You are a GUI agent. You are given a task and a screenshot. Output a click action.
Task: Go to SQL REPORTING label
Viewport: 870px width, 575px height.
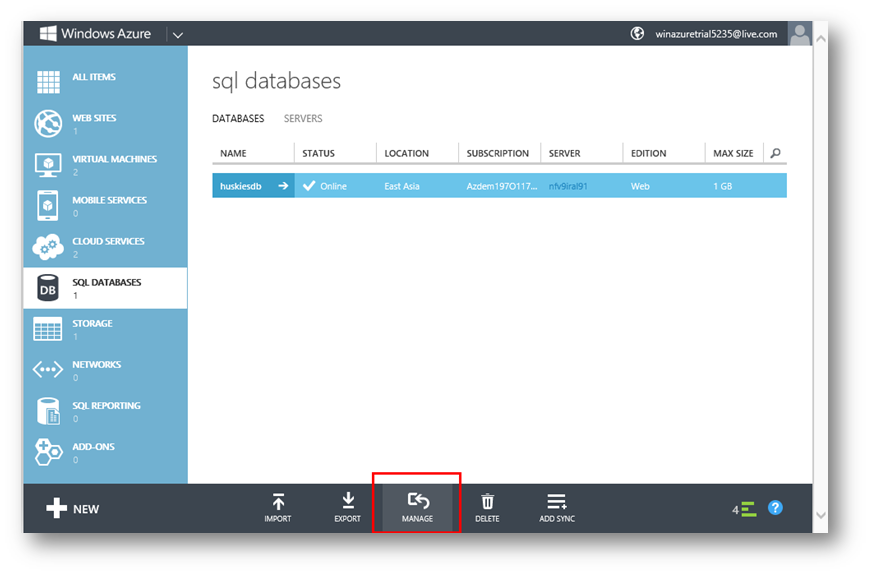(106, 405)
